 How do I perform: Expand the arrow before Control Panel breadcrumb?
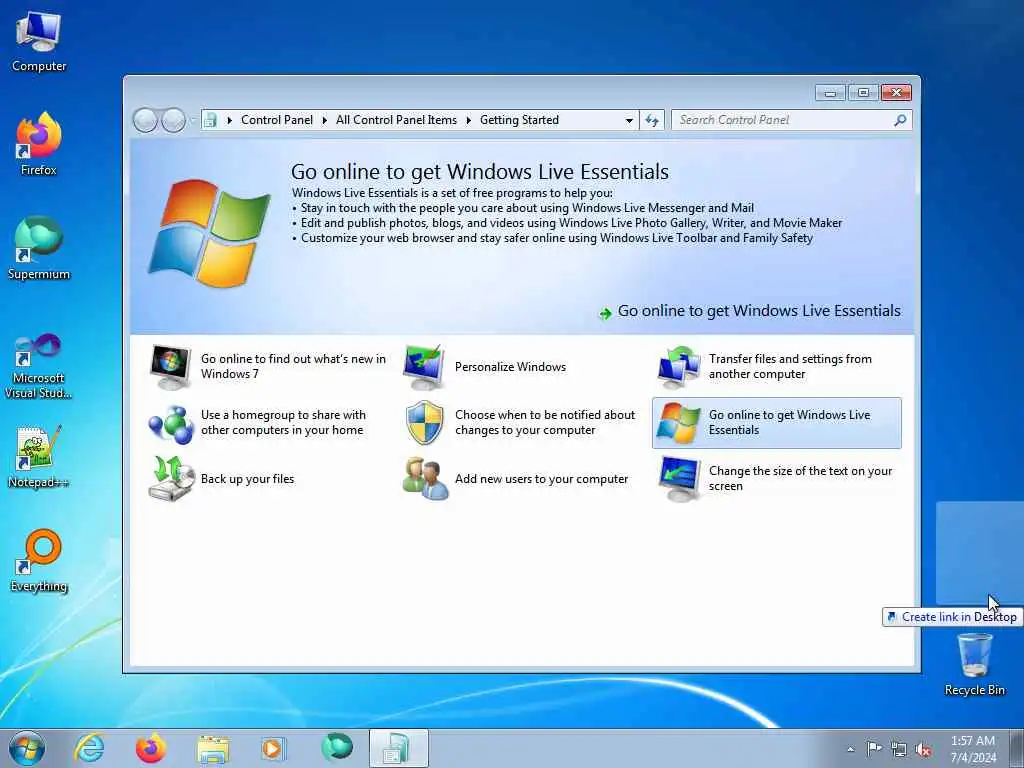(x=229, y=120)
